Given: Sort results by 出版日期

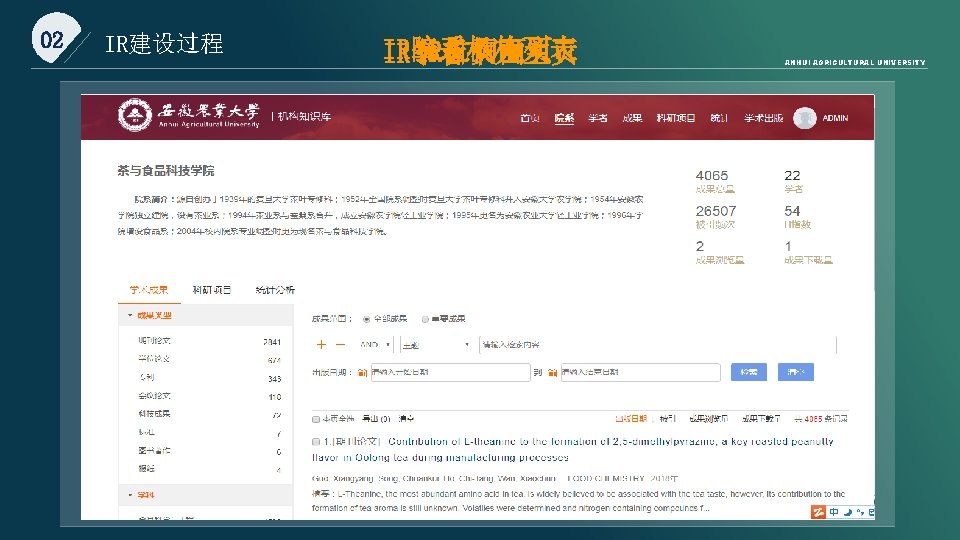Looking at the screenshot, I should (631, 419).
